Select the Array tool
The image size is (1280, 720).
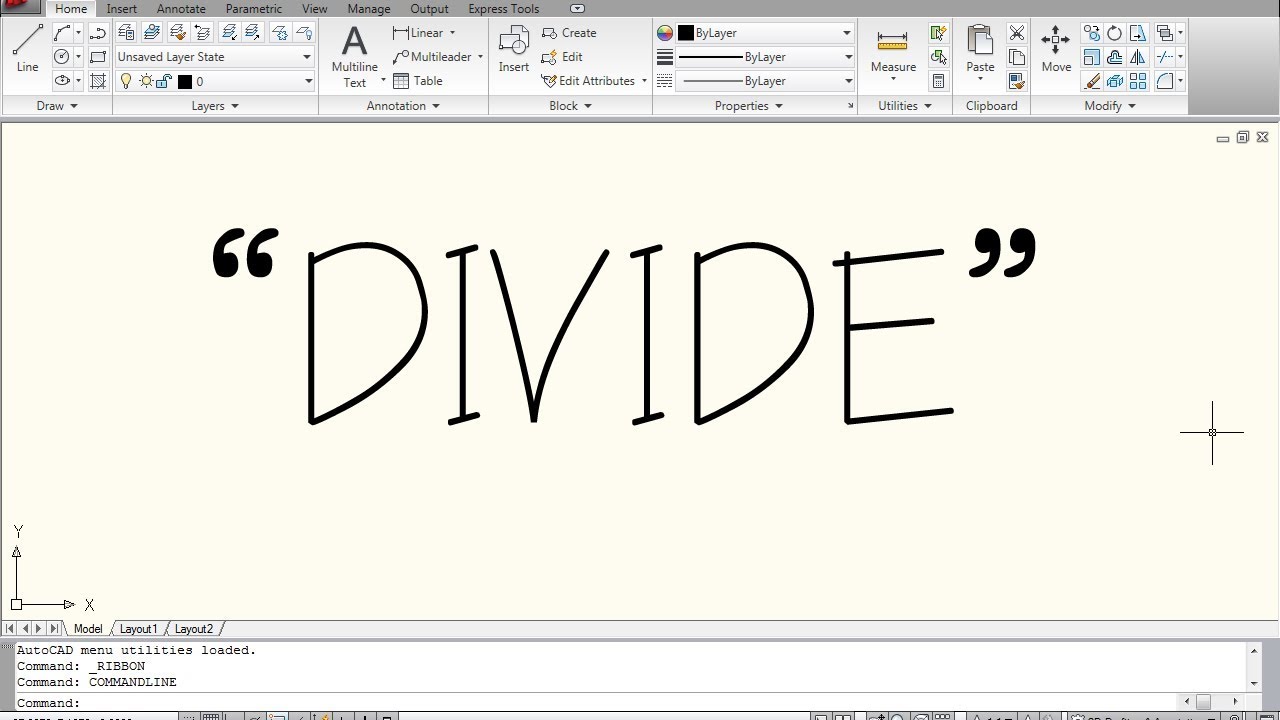click(x=1137, y=81)
